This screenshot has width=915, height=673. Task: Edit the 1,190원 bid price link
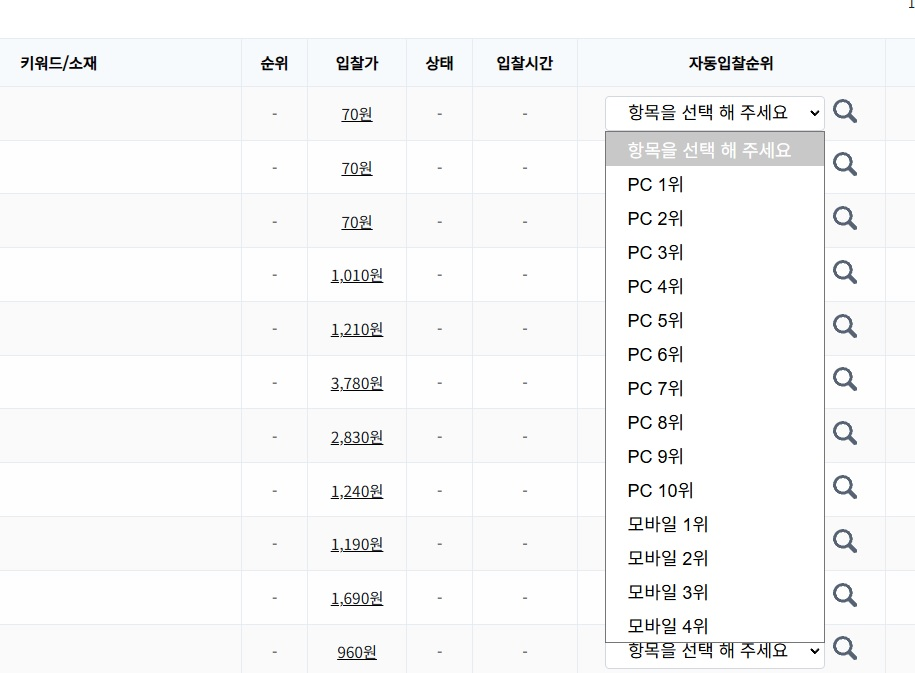(356, 545)
